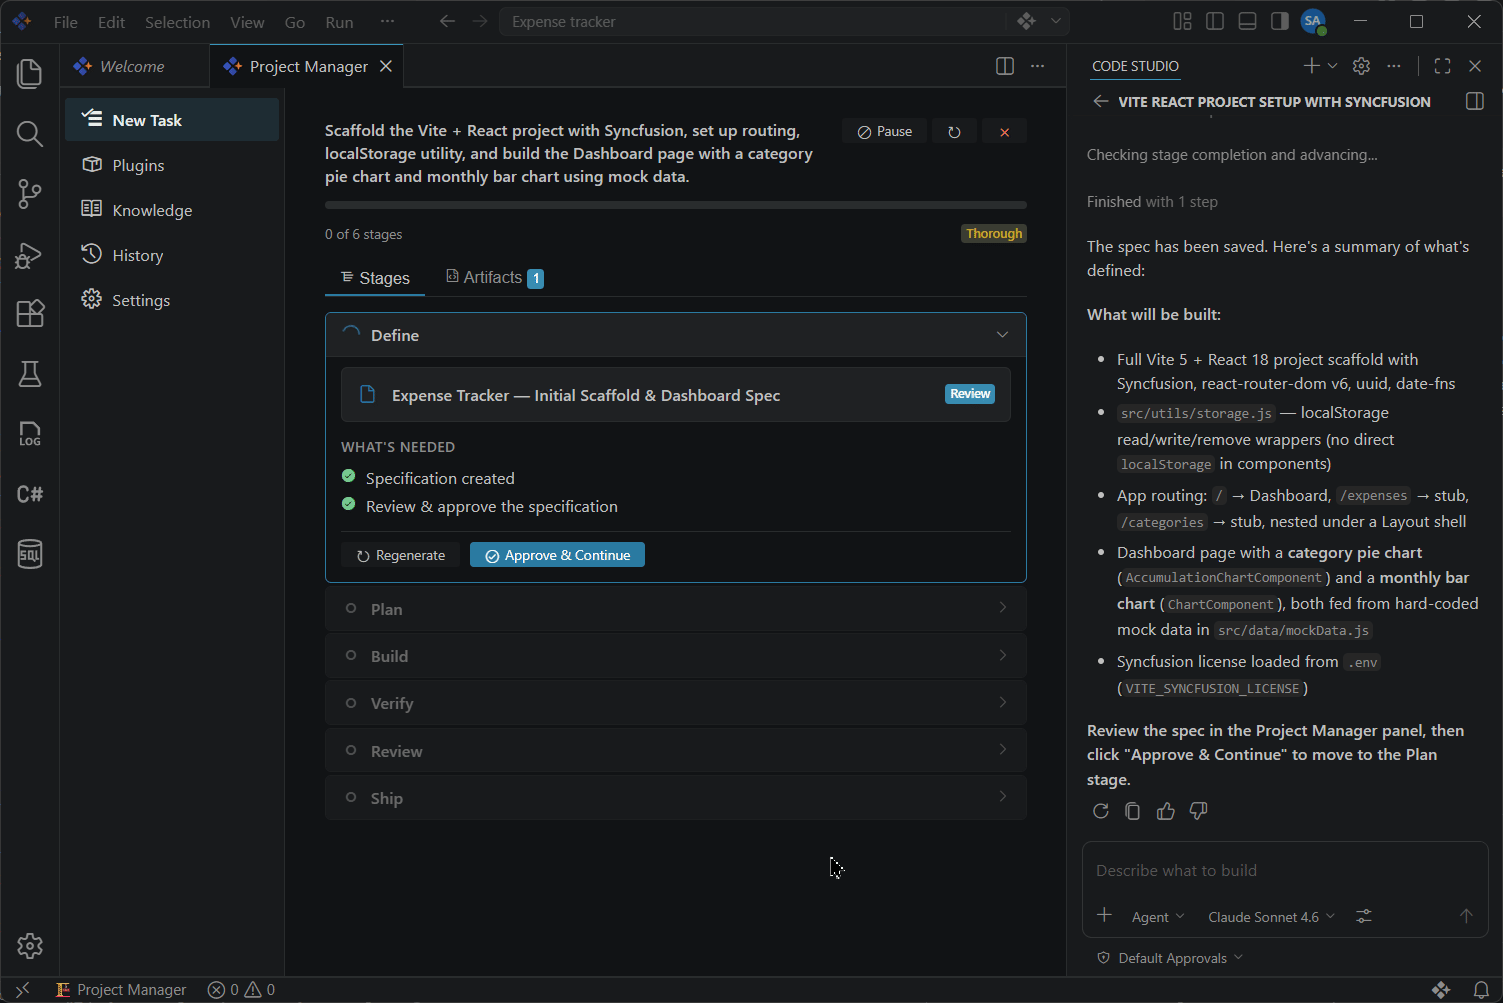This screenshot has width=1503, height=1003.
Task: Open Knowledge in the sidebar
Action: click(172, 210)
